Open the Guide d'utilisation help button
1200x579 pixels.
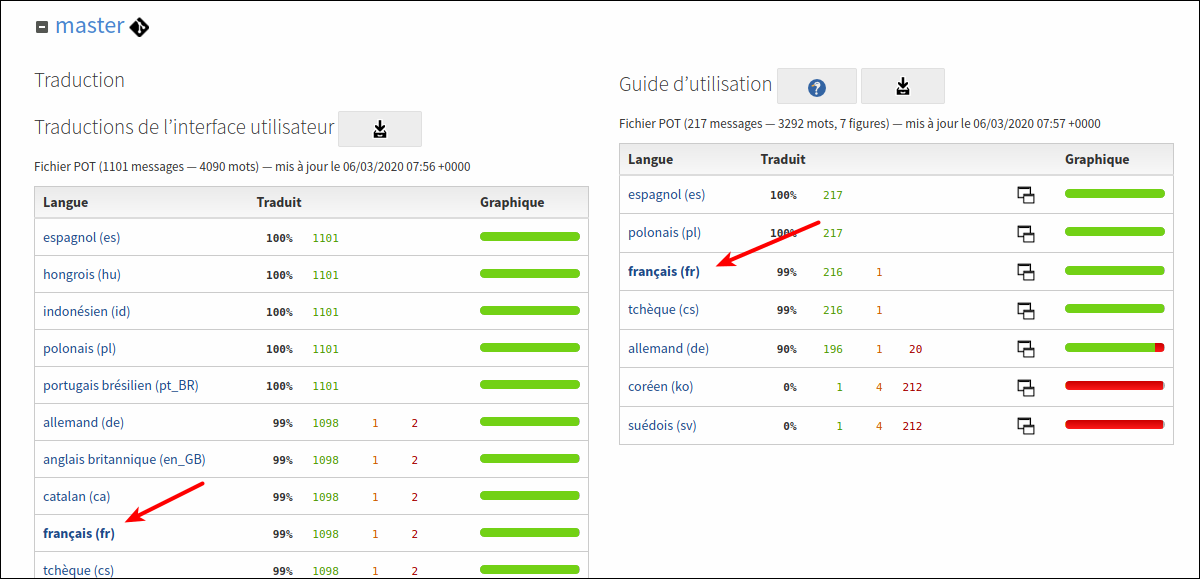tap(816, 87)
